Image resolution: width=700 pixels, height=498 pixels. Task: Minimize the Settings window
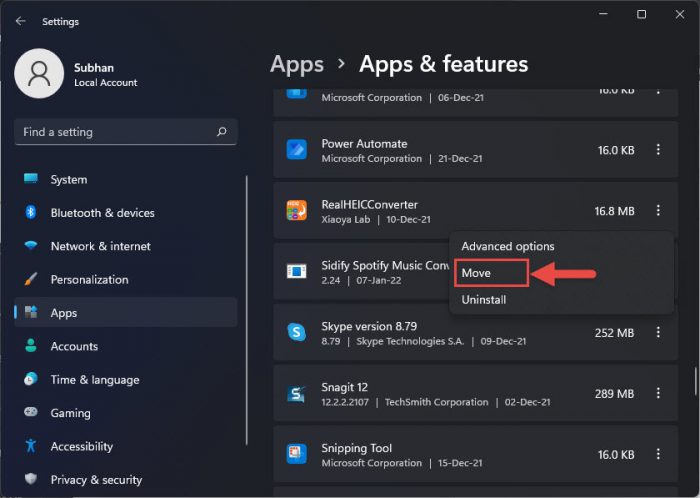pos(603,14)
